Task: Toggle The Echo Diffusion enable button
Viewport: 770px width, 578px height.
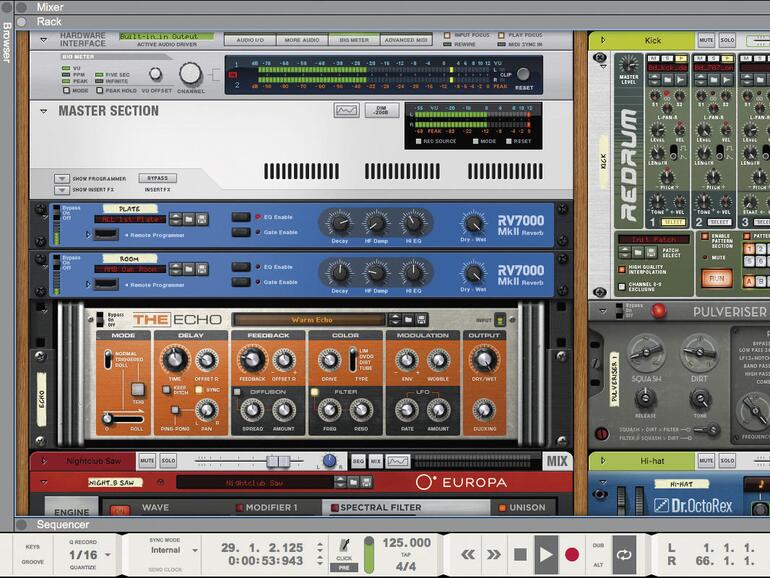Action: 237,392
